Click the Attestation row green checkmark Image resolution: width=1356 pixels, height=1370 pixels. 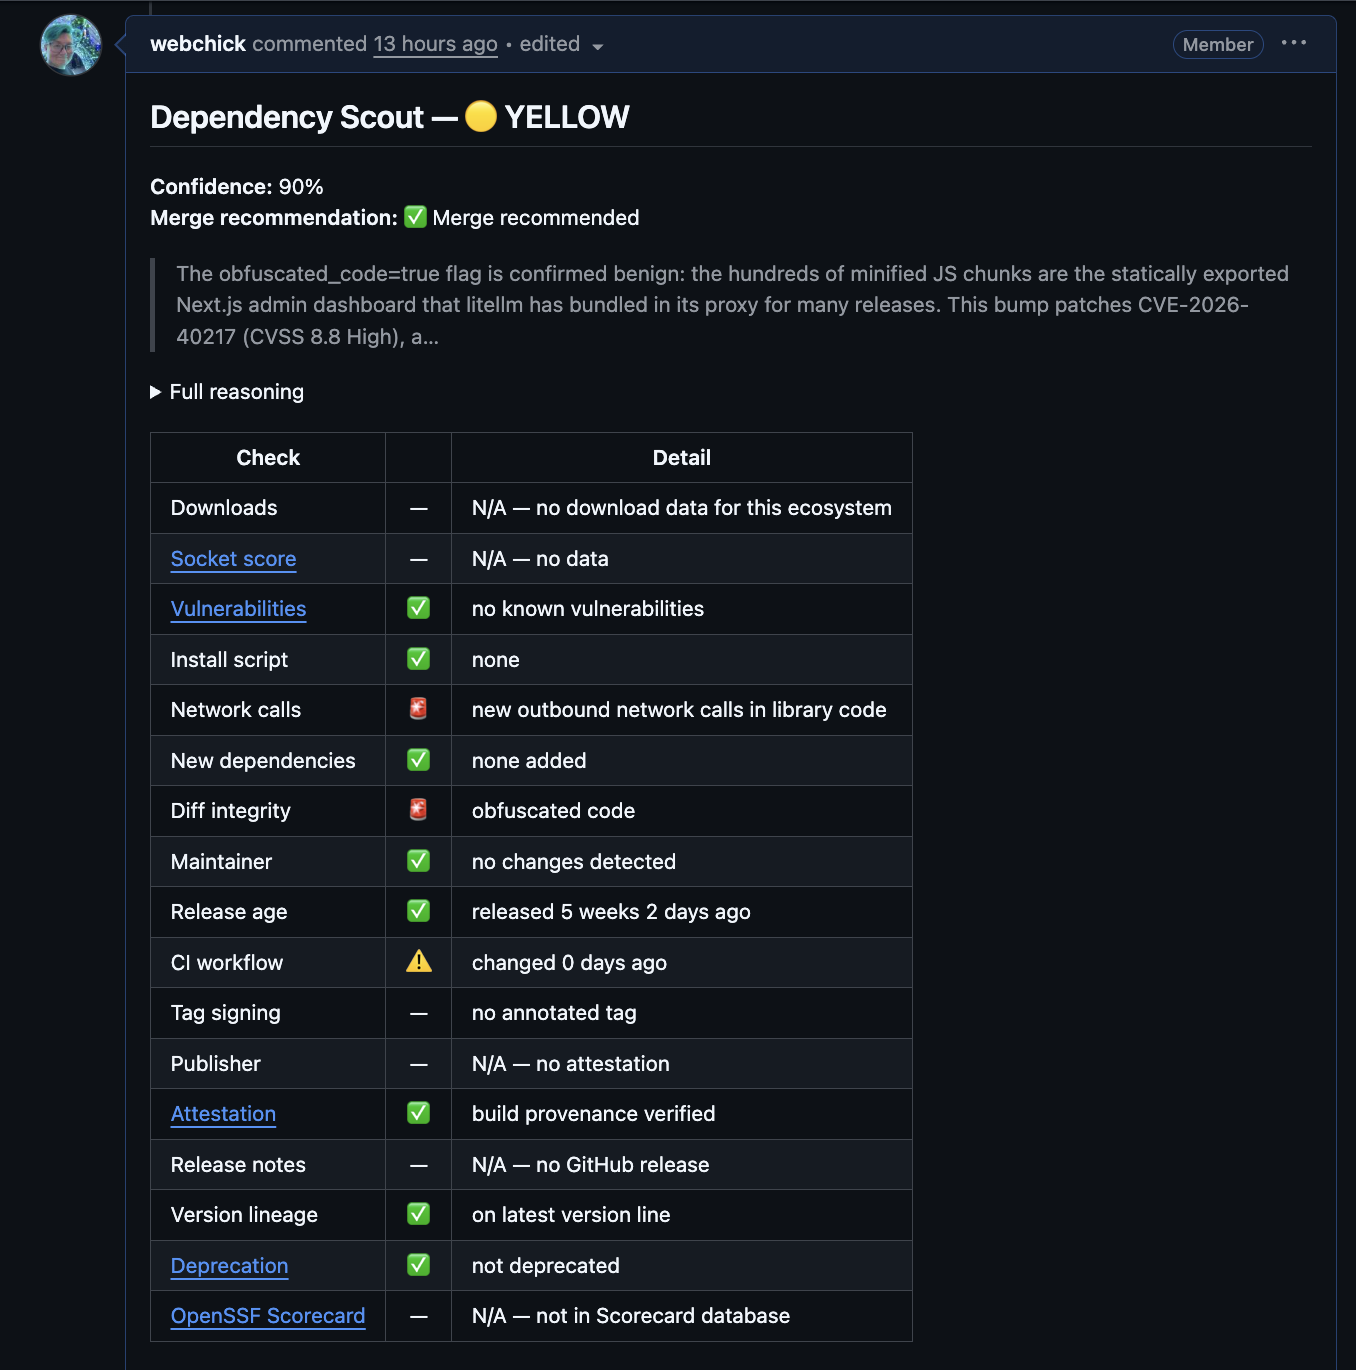click(419, 1113)
